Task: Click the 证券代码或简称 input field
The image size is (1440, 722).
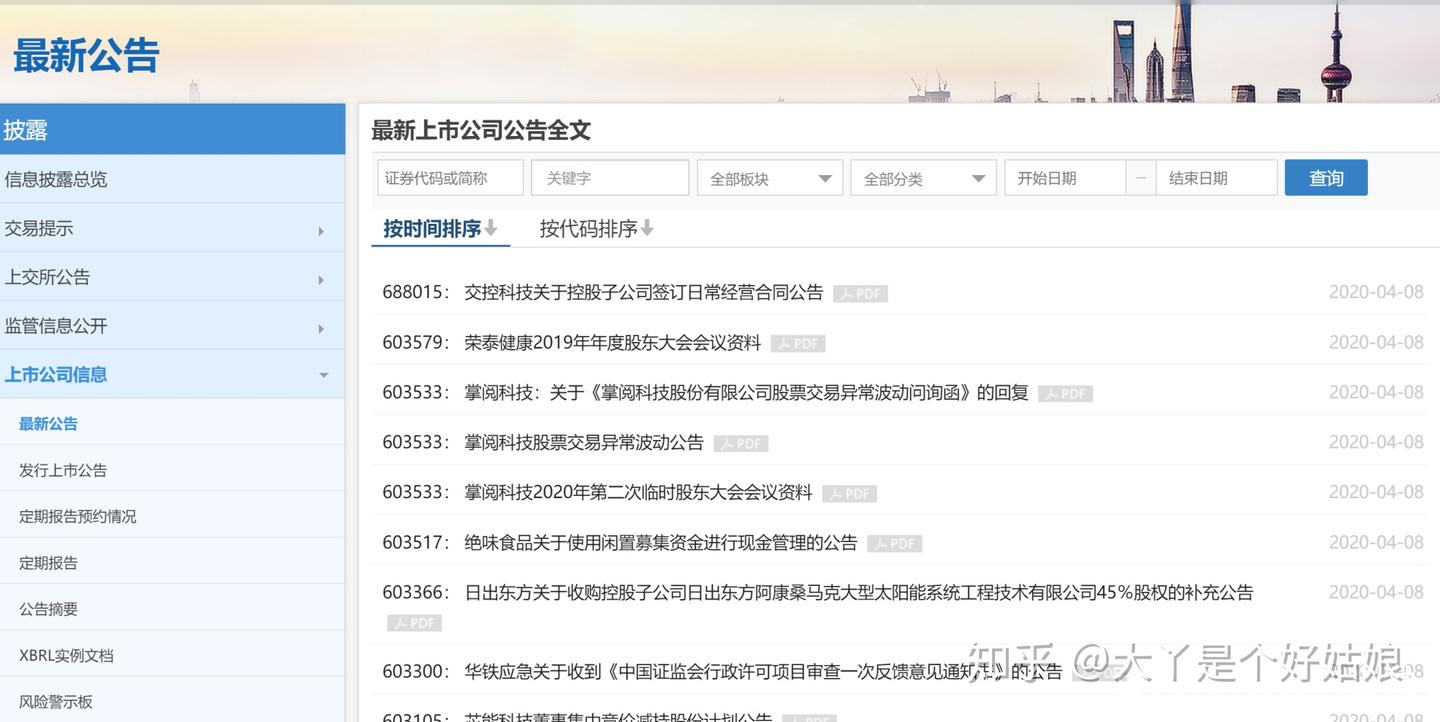Action: 450,177
